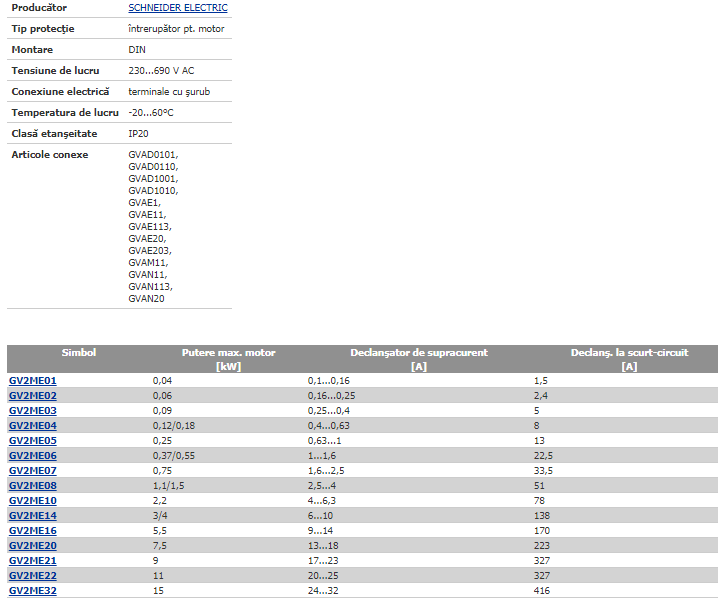The image size is (718, 598).
Task: Select the related article GVAE1
Action: point(145,203)
